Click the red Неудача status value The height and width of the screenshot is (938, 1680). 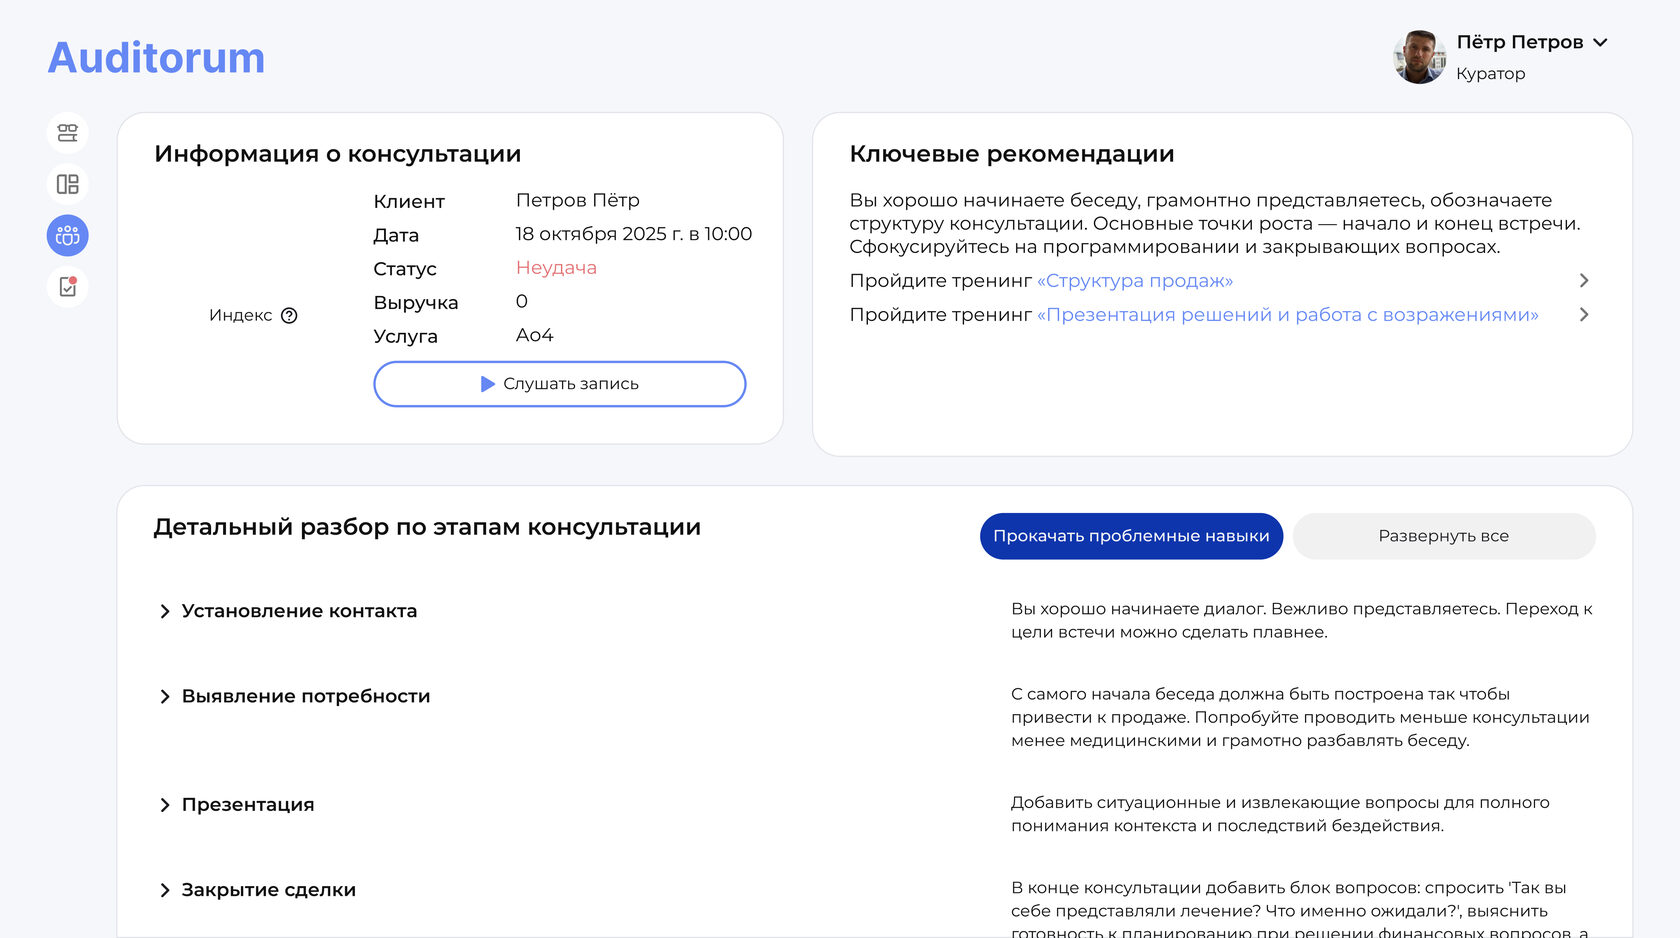(556, 268)
